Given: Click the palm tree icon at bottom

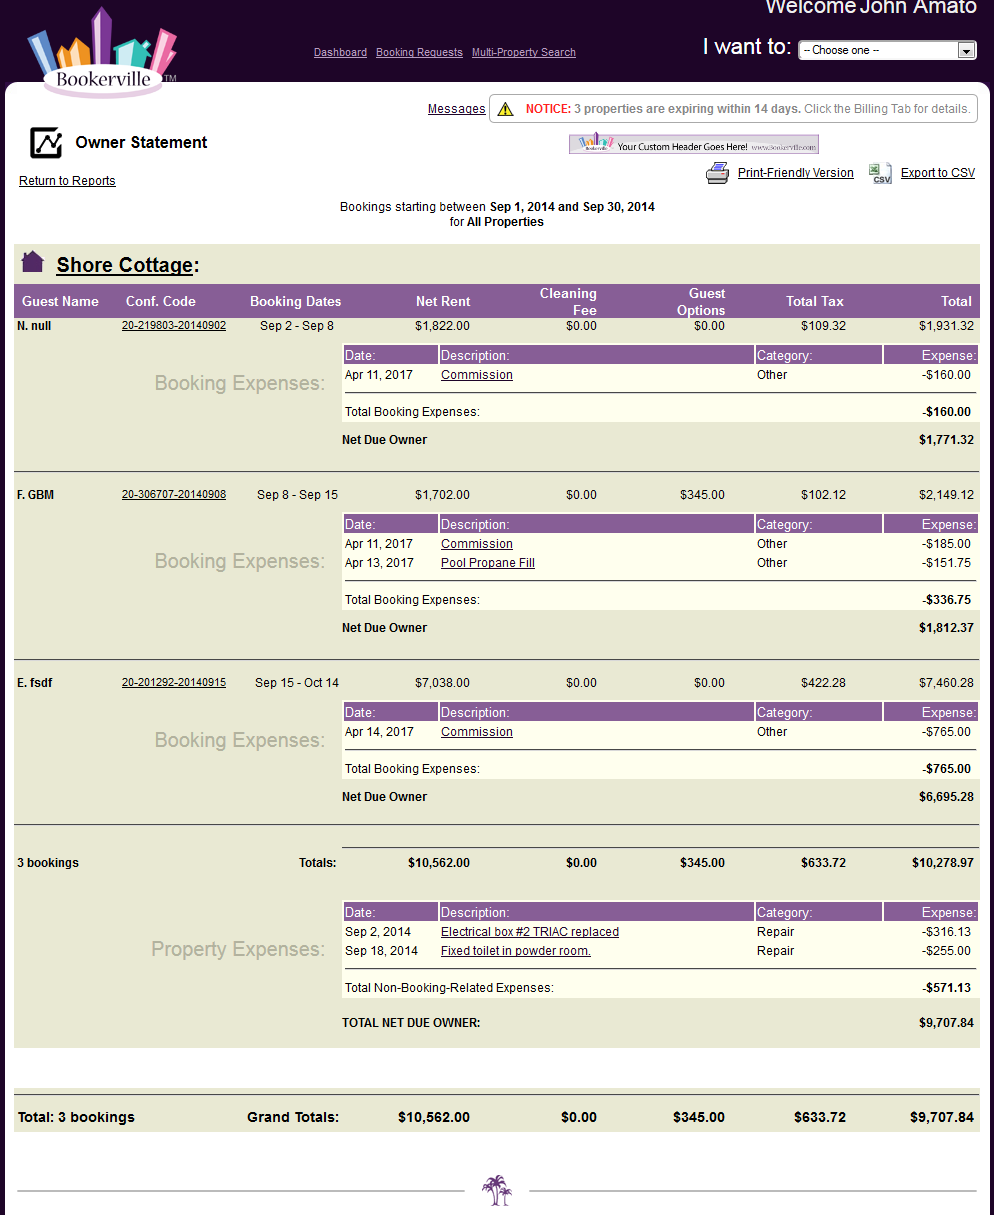Looking at the screenshot, I should coord(496,1190).
